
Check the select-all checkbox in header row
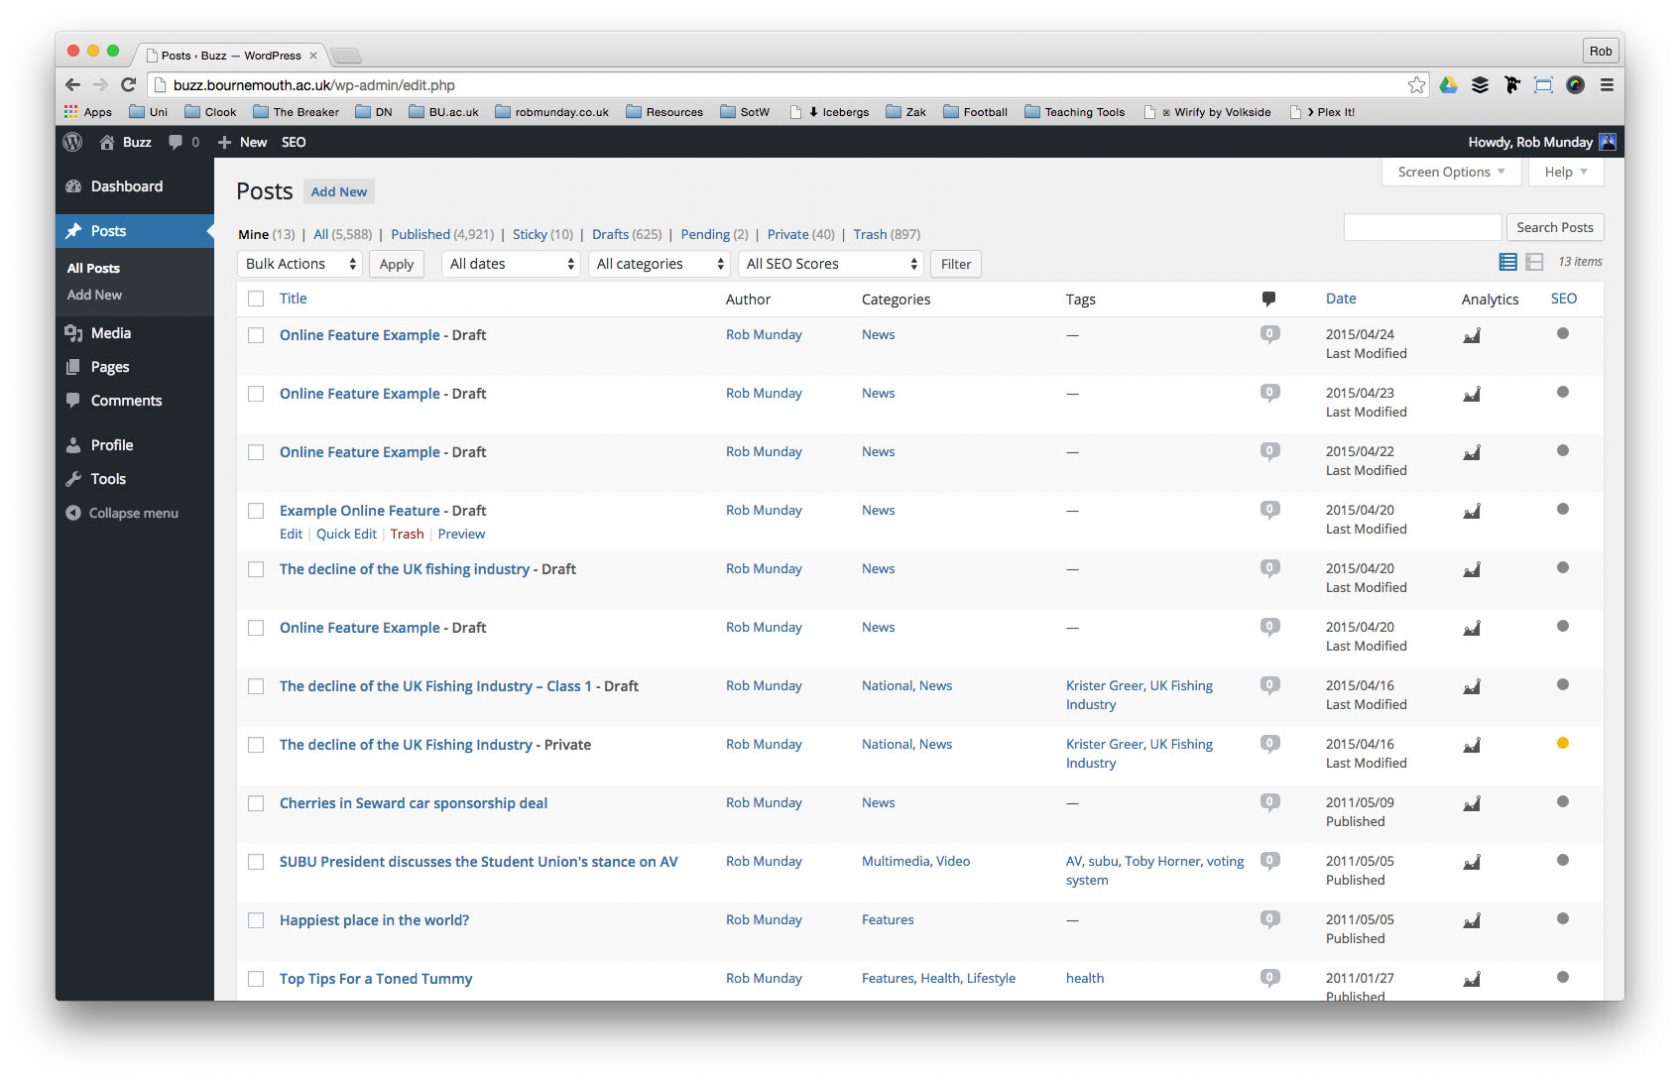(x=256, y=299)
